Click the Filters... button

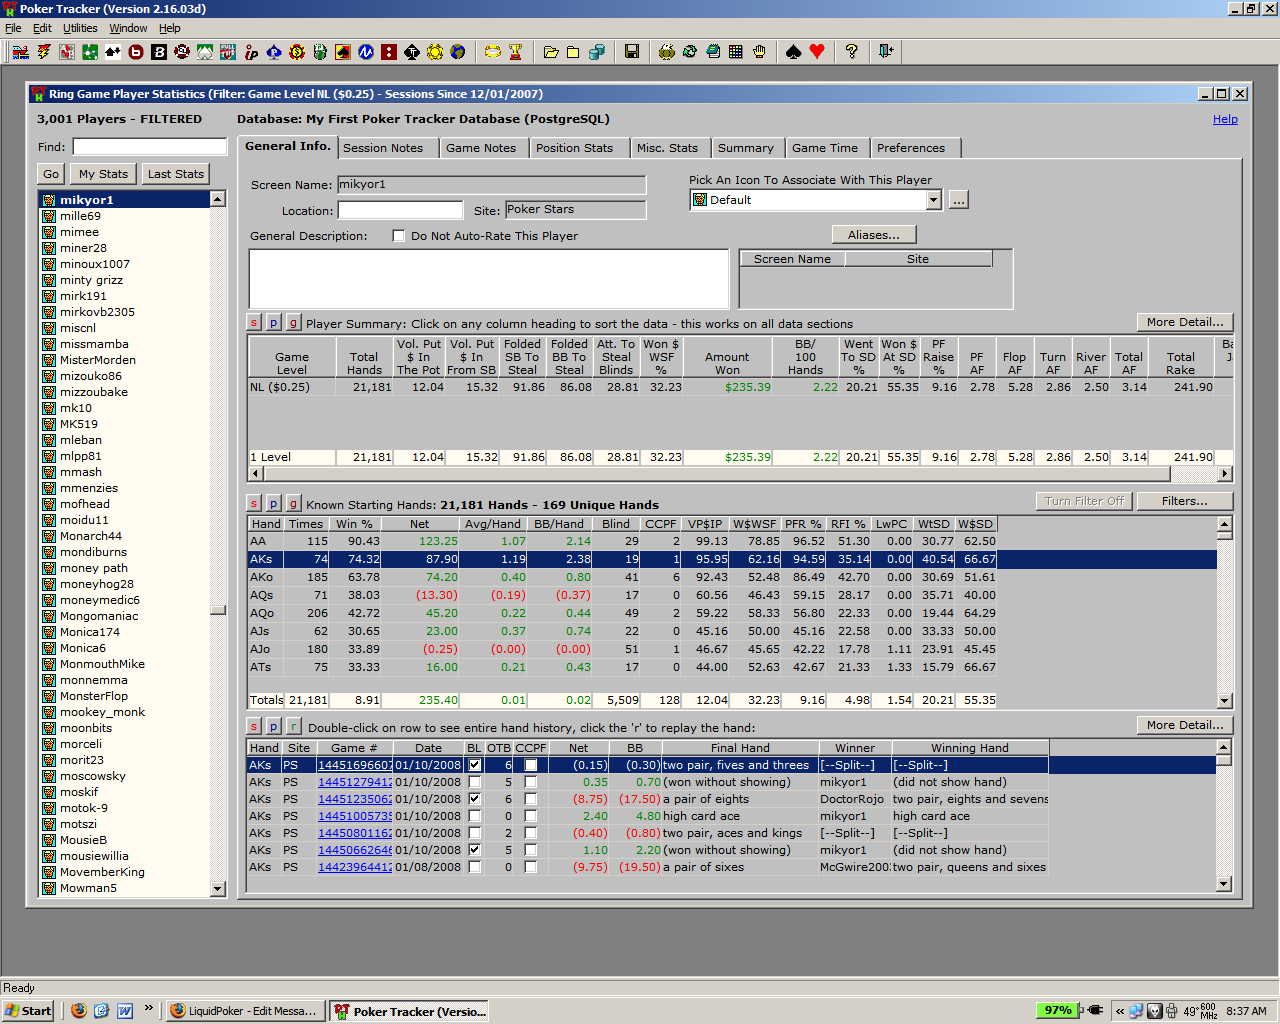[x=1185, y=501]
